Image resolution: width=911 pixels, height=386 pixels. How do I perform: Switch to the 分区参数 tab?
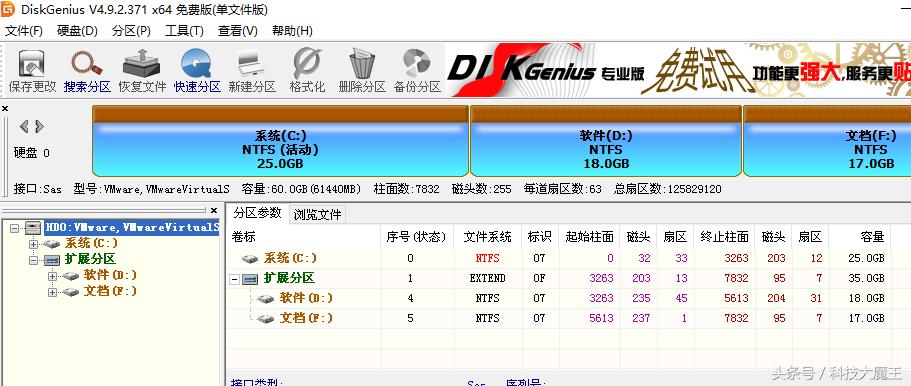tap(257, 213)
